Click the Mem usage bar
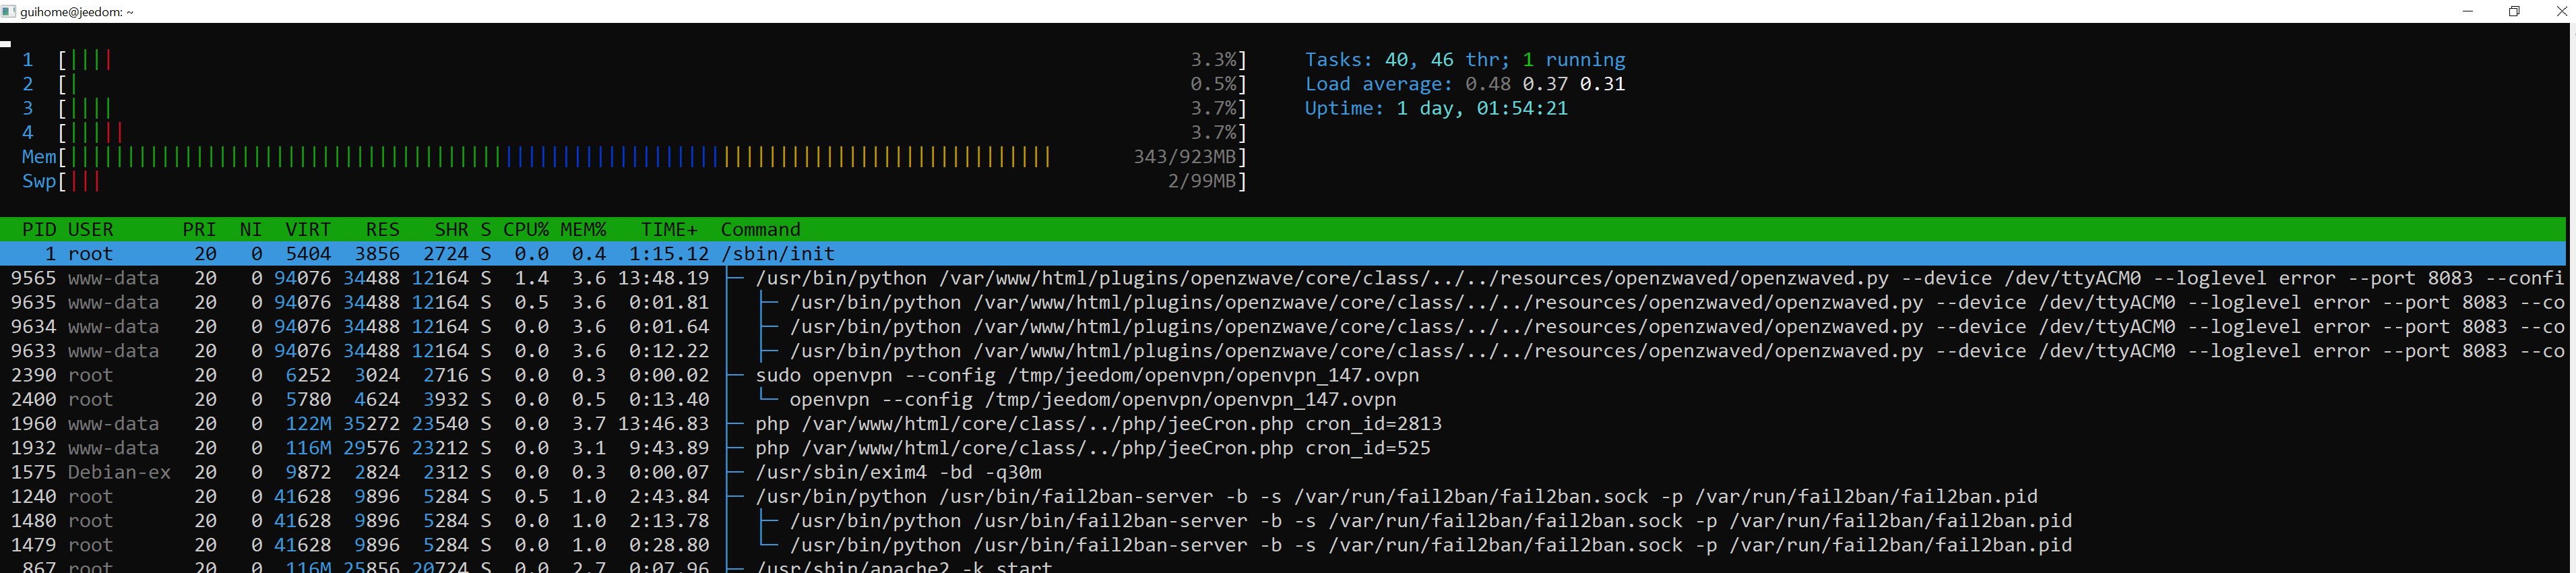This screenshot has width=2576, height=573. [x=634, y=157]
